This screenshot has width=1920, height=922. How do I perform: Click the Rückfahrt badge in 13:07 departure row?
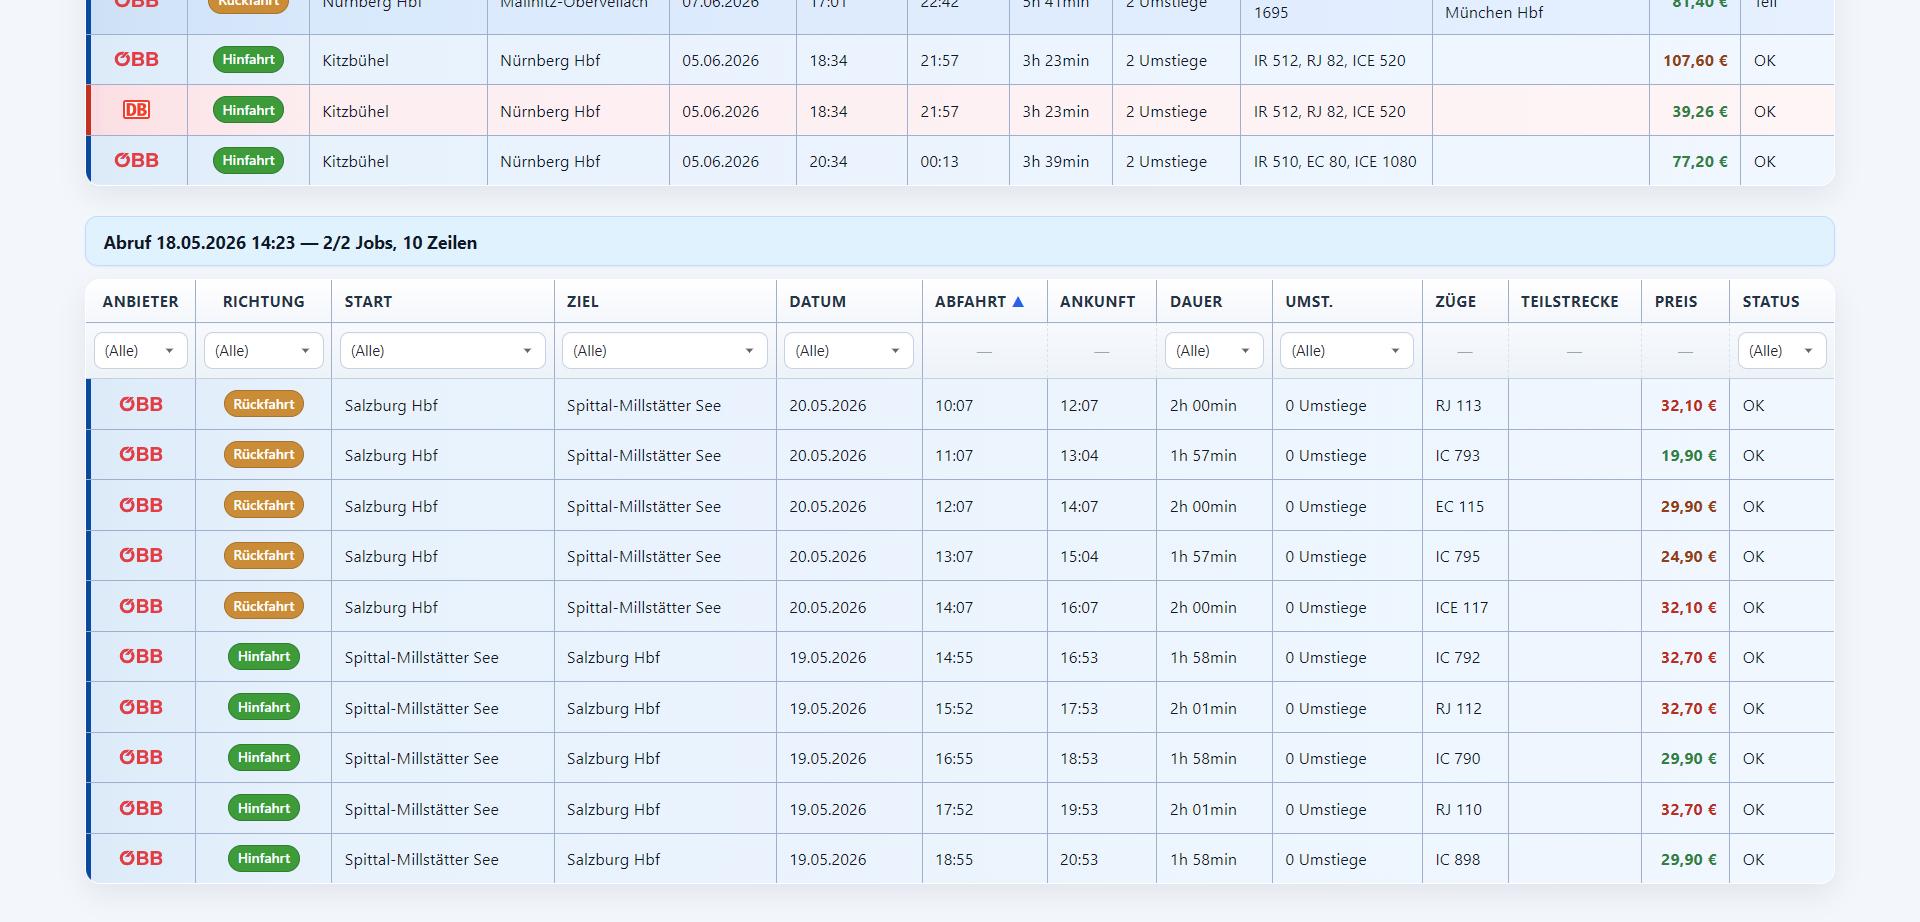[264, 555]
